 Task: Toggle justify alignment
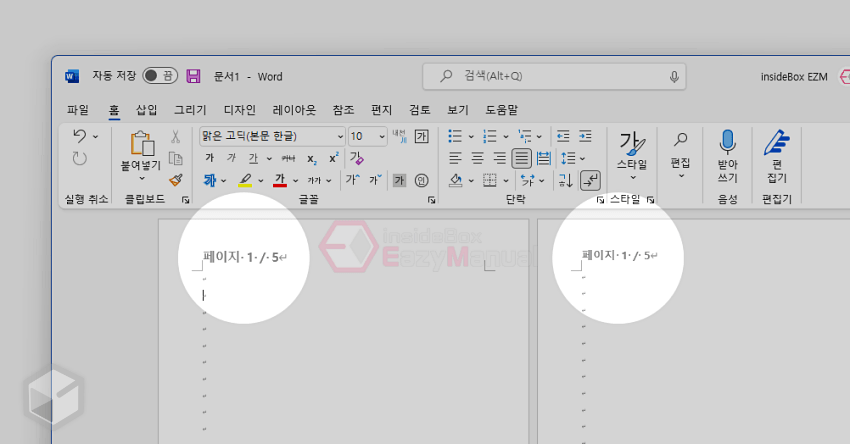[x=521, y=158]
